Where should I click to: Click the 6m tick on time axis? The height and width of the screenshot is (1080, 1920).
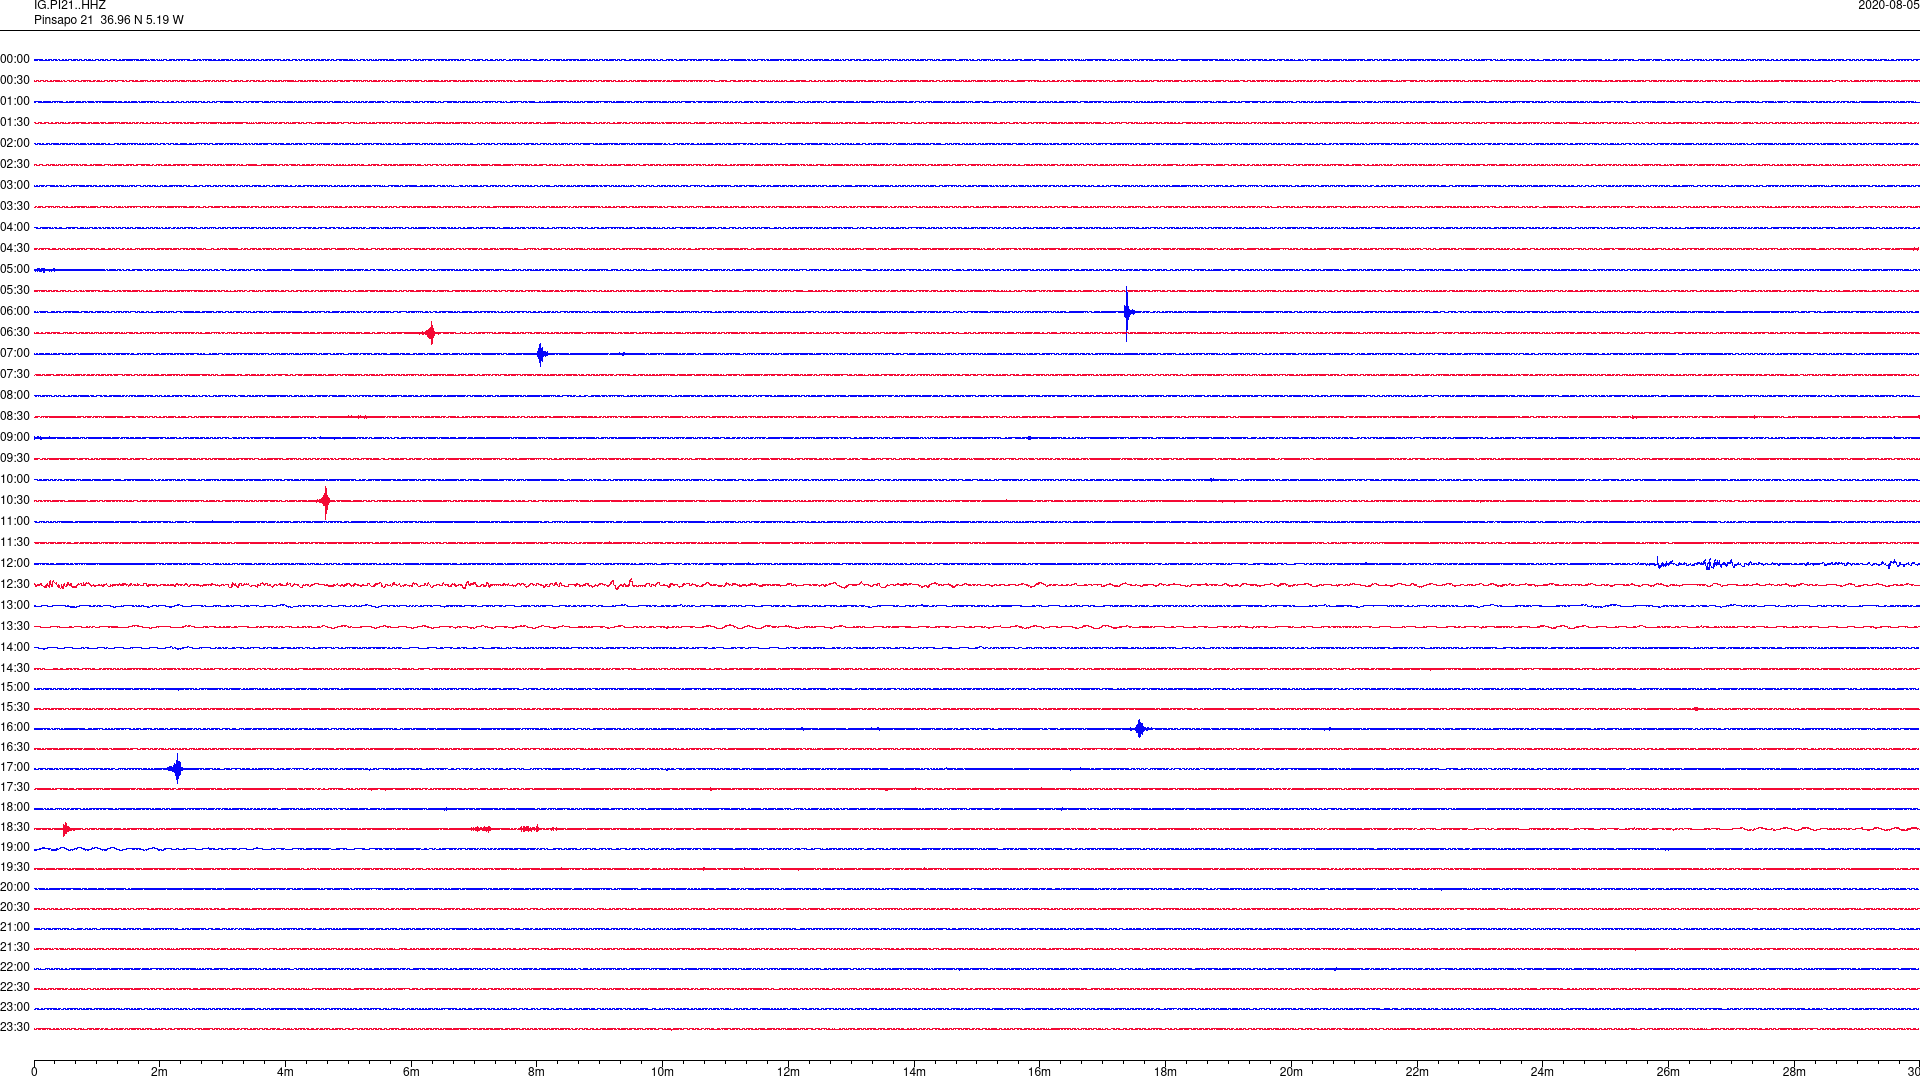coord(411,1071)
